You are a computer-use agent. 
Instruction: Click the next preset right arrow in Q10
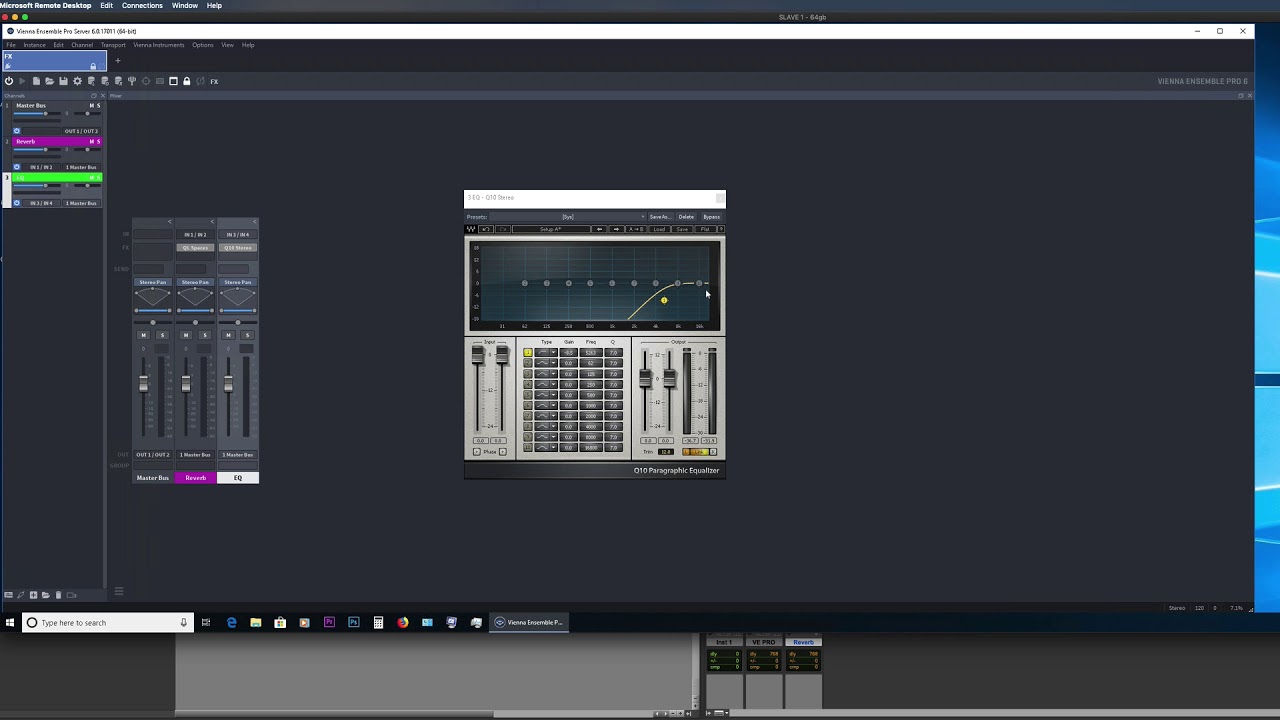pyautogui.click(x=616, y=229)
